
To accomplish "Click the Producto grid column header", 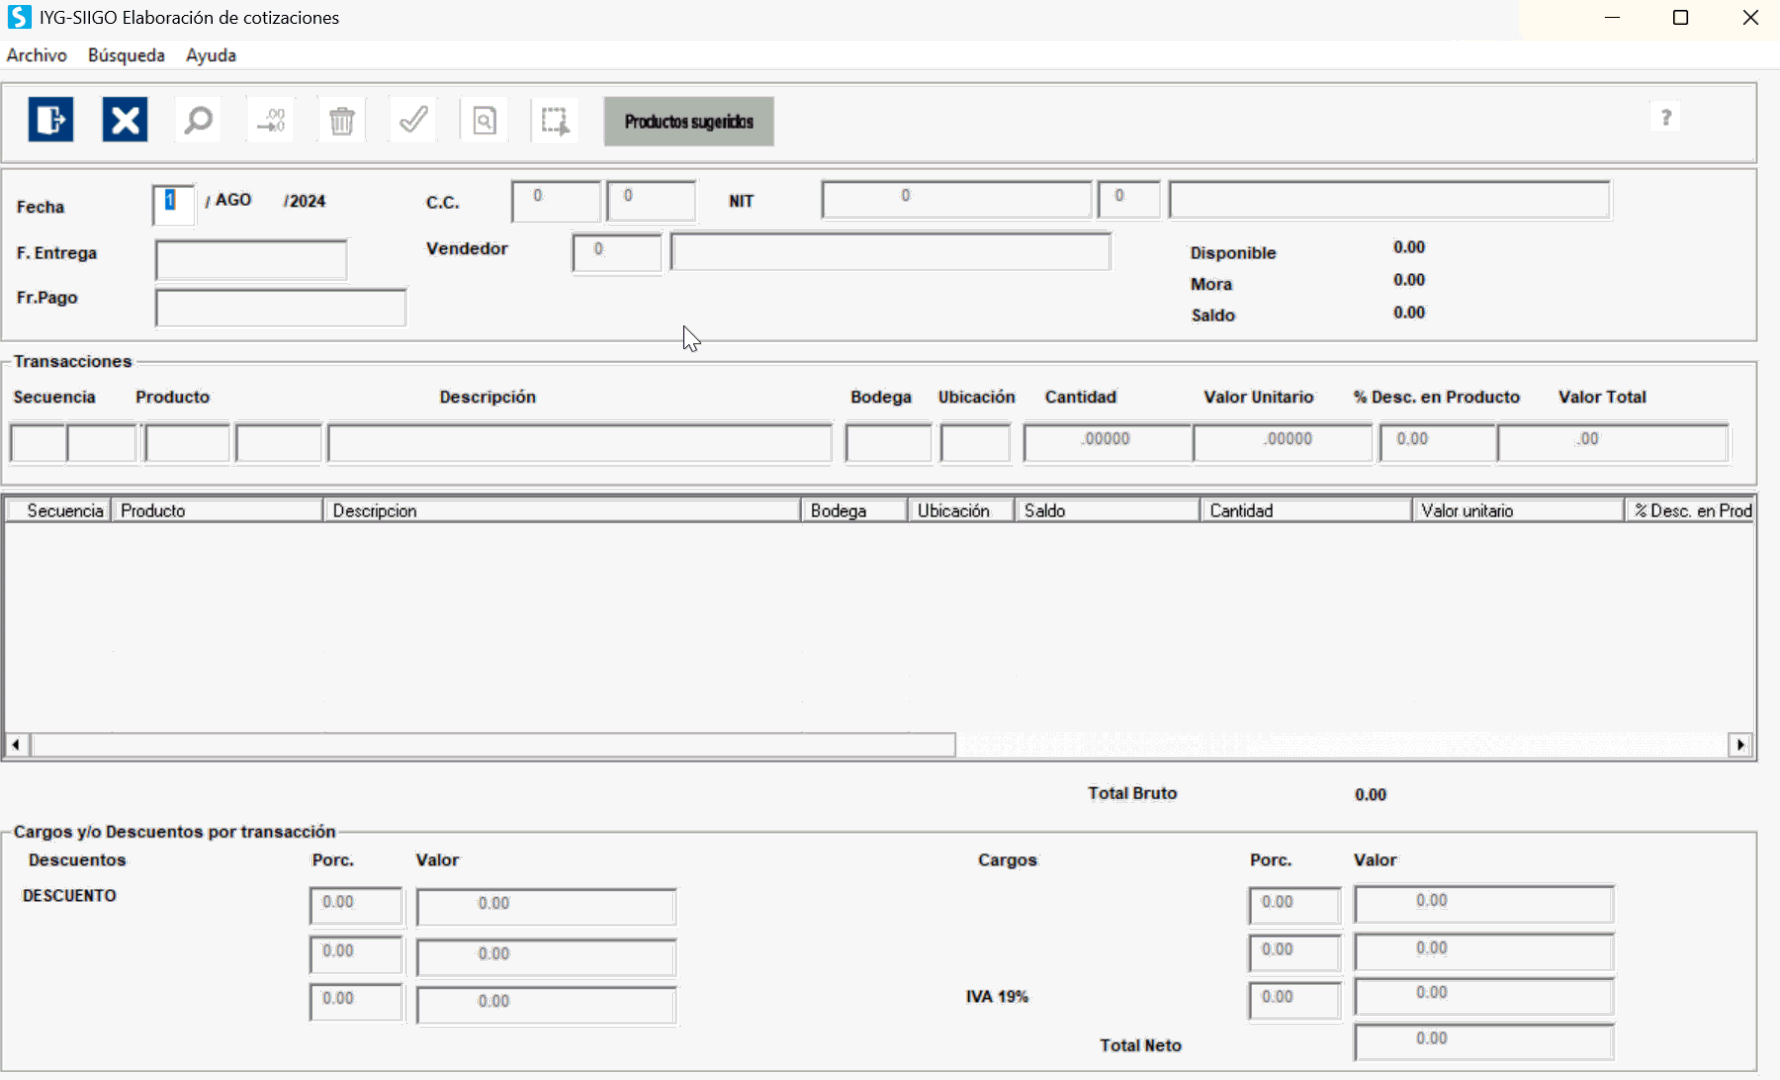I will coord(217,511).
